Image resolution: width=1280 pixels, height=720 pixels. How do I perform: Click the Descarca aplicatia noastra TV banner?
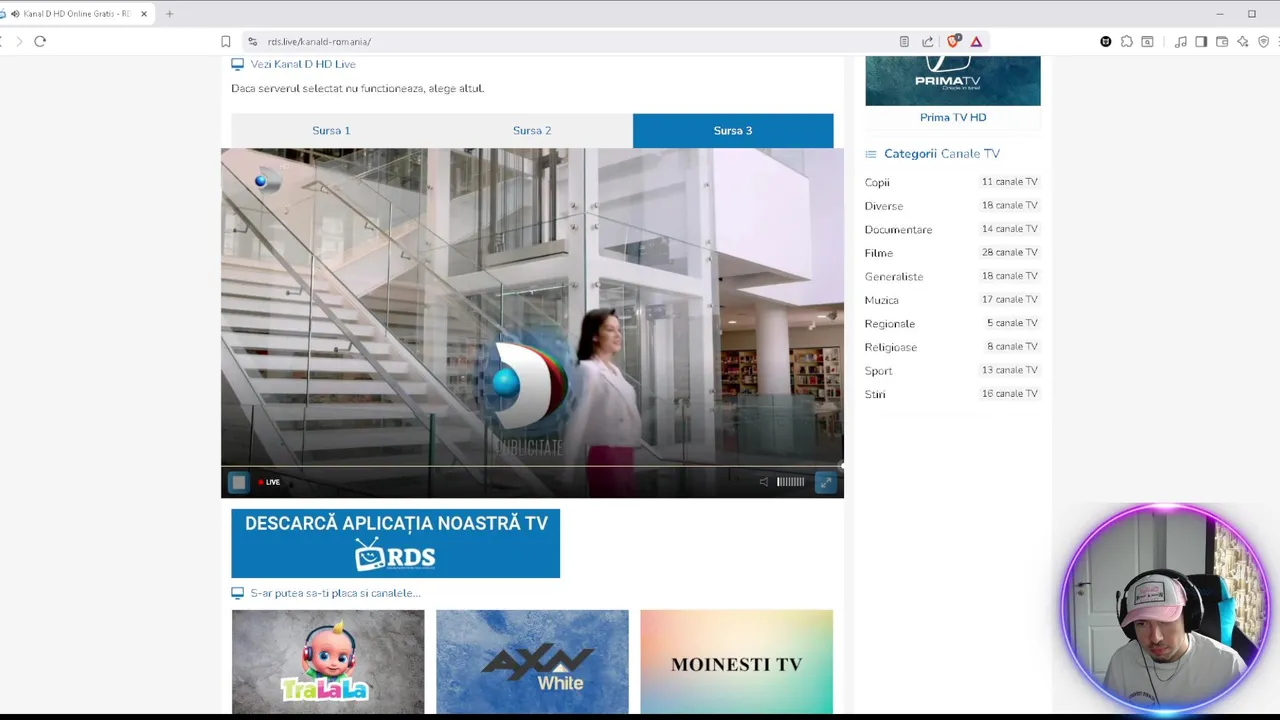pyautogui.click(x=395, y=543)
